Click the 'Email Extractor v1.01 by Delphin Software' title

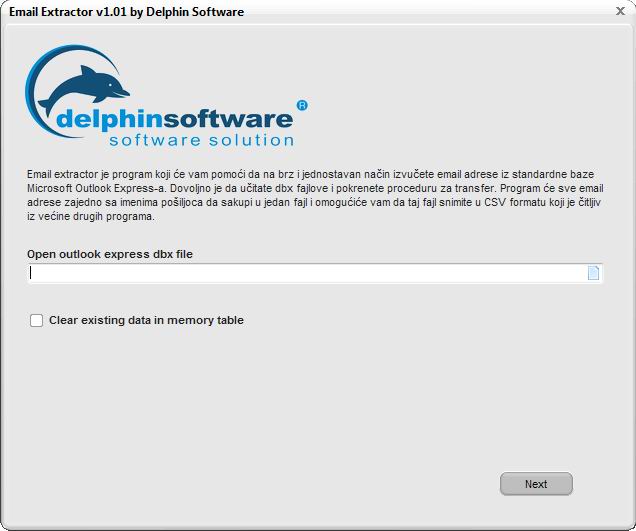tap(126, 12)
